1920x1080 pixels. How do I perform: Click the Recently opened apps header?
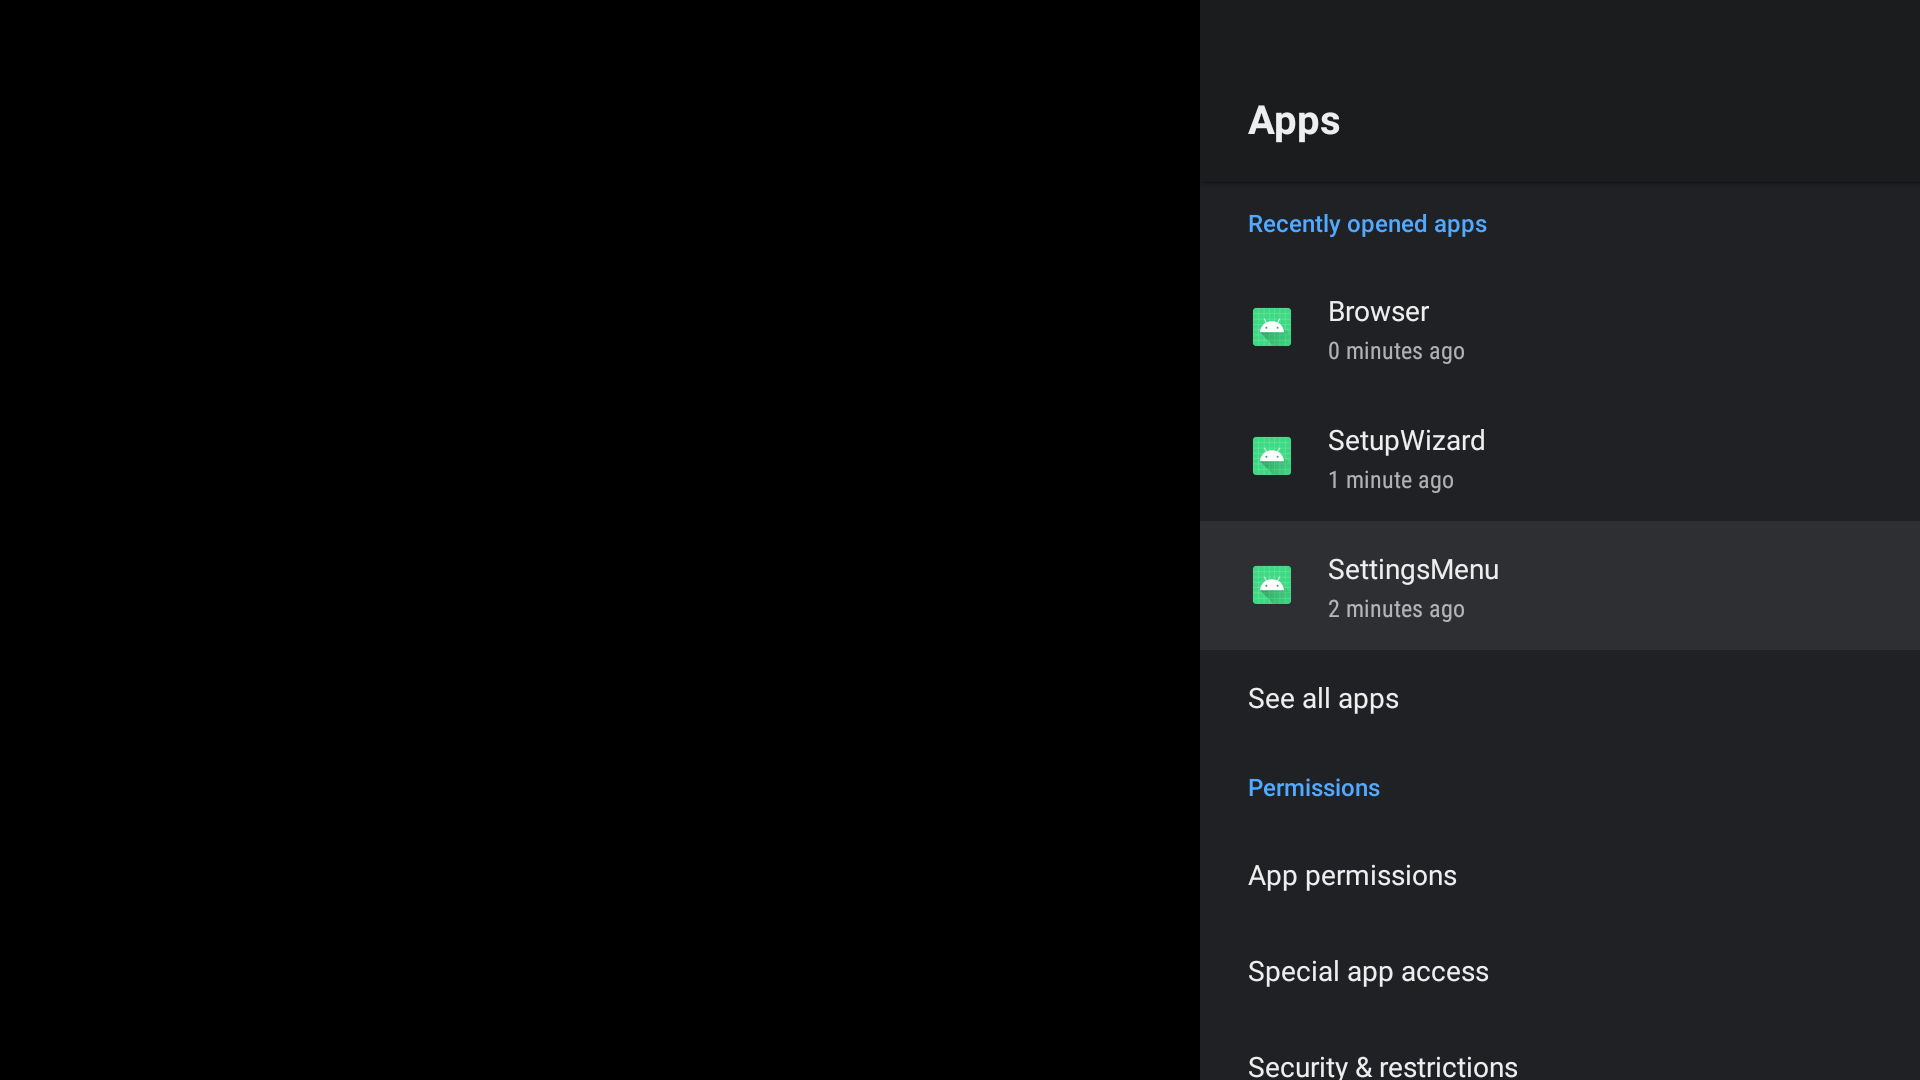click(1367, 224)
